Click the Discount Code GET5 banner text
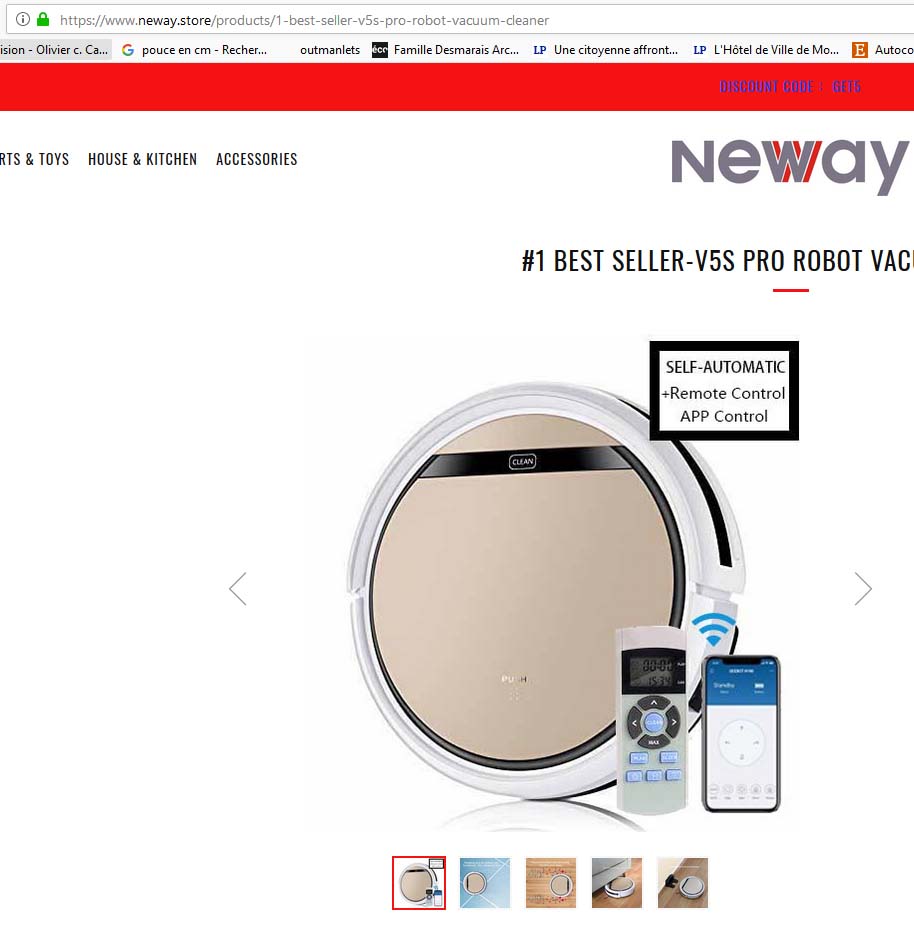Viewport: 914px width, 930px height. (x=789, y=87)
